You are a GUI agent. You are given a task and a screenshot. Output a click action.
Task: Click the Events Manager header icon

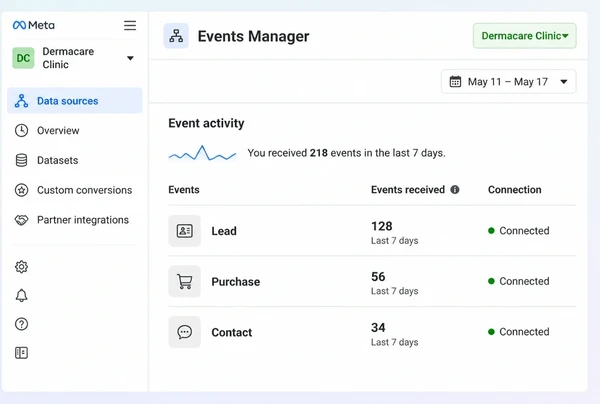[x=176, y=36]
